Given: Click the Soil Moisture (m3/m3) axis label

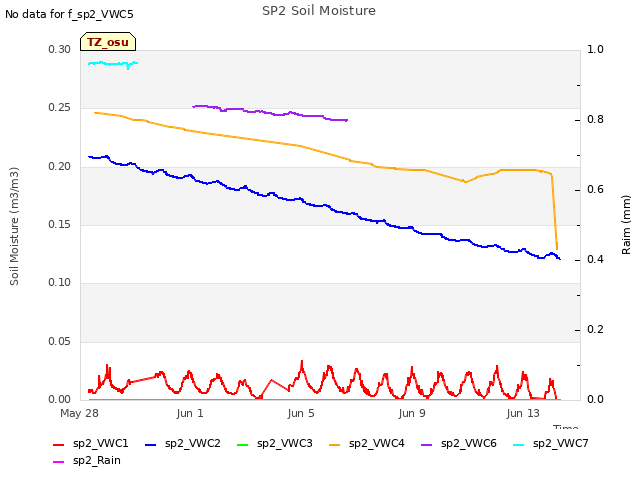Looking at the screenshot, I should click(x=14, y=226).
